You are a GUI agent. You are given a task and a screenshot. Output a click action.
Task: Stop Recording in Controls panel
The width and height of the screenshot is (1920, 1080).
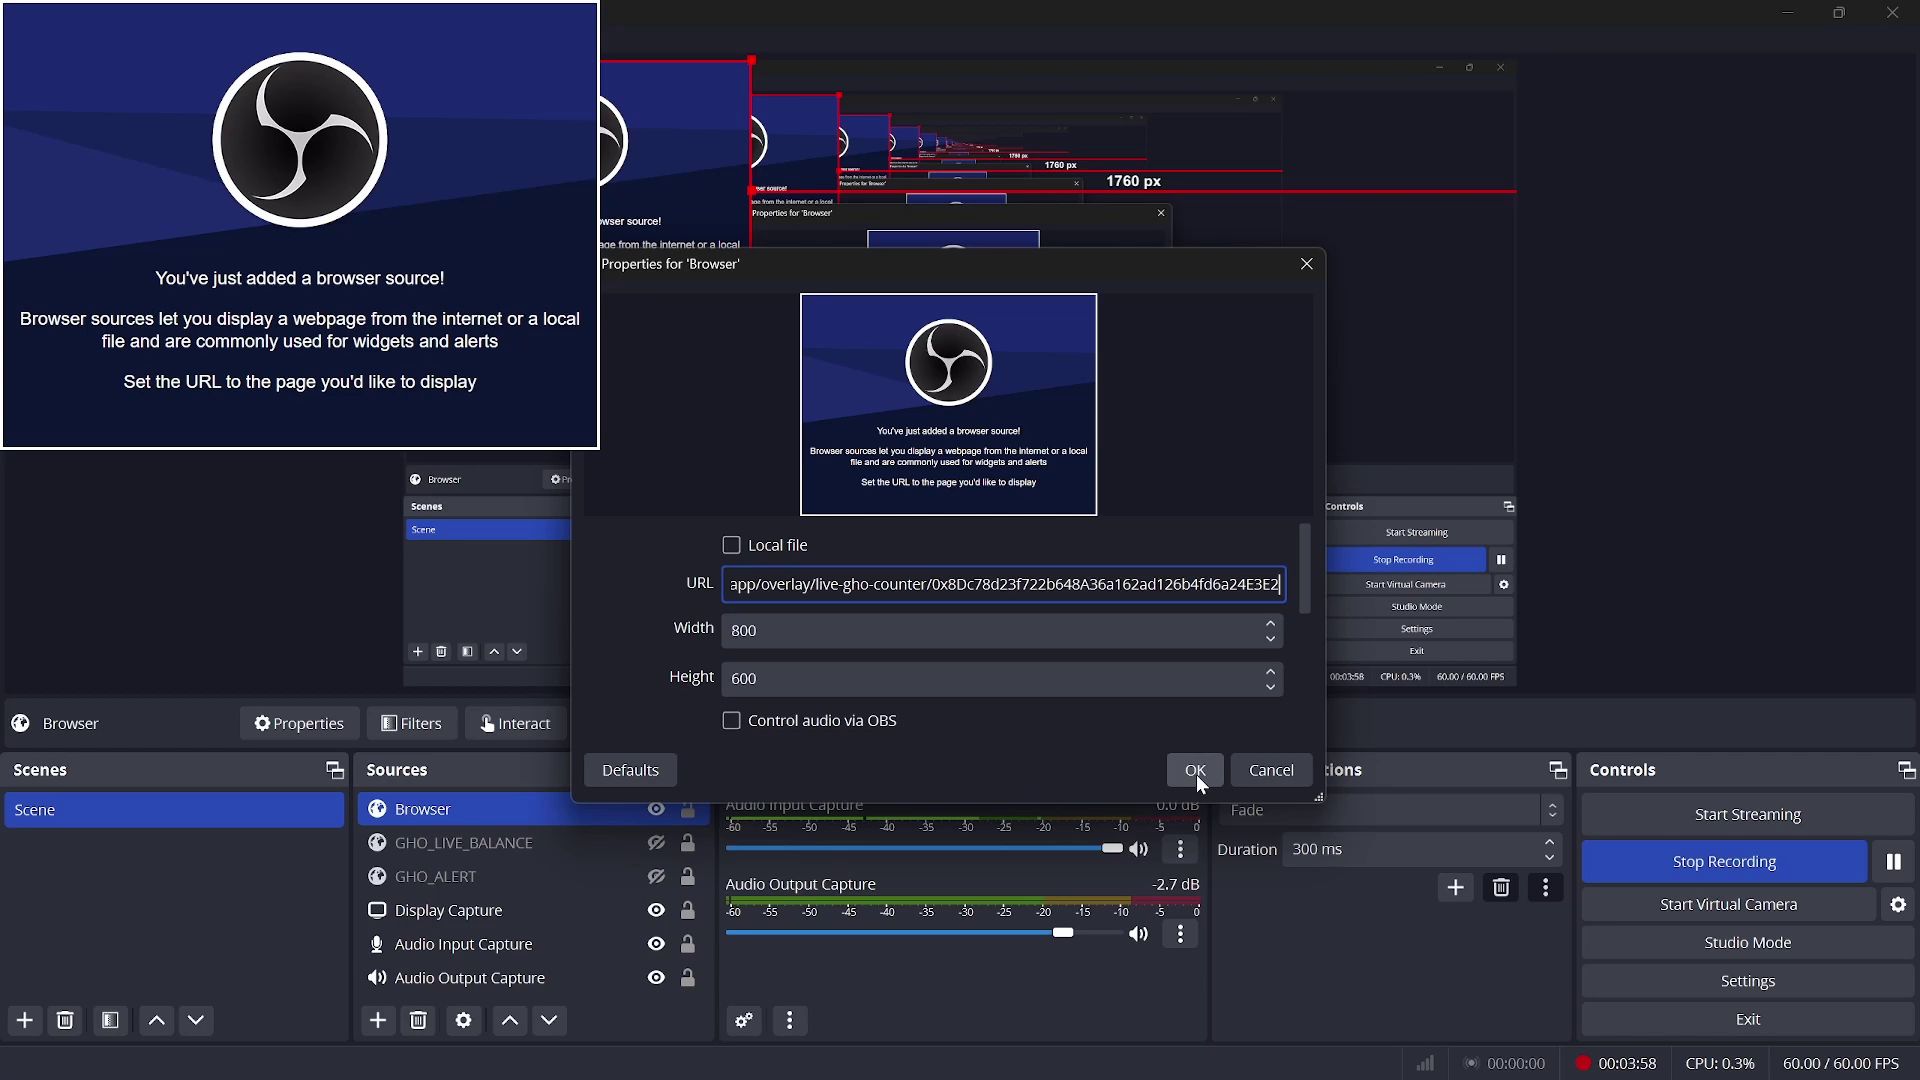click(1724, 862)
